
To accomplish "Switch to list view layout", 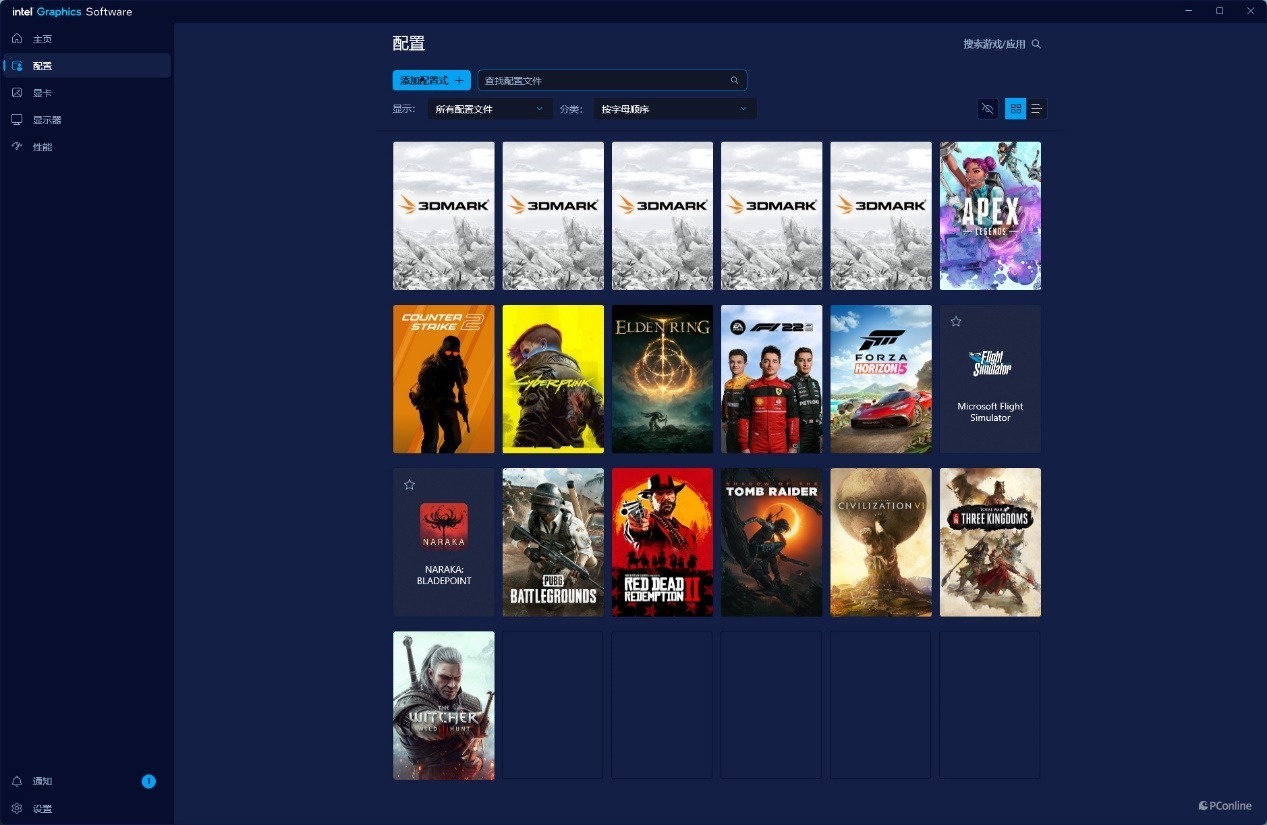I will [1037, 109].
